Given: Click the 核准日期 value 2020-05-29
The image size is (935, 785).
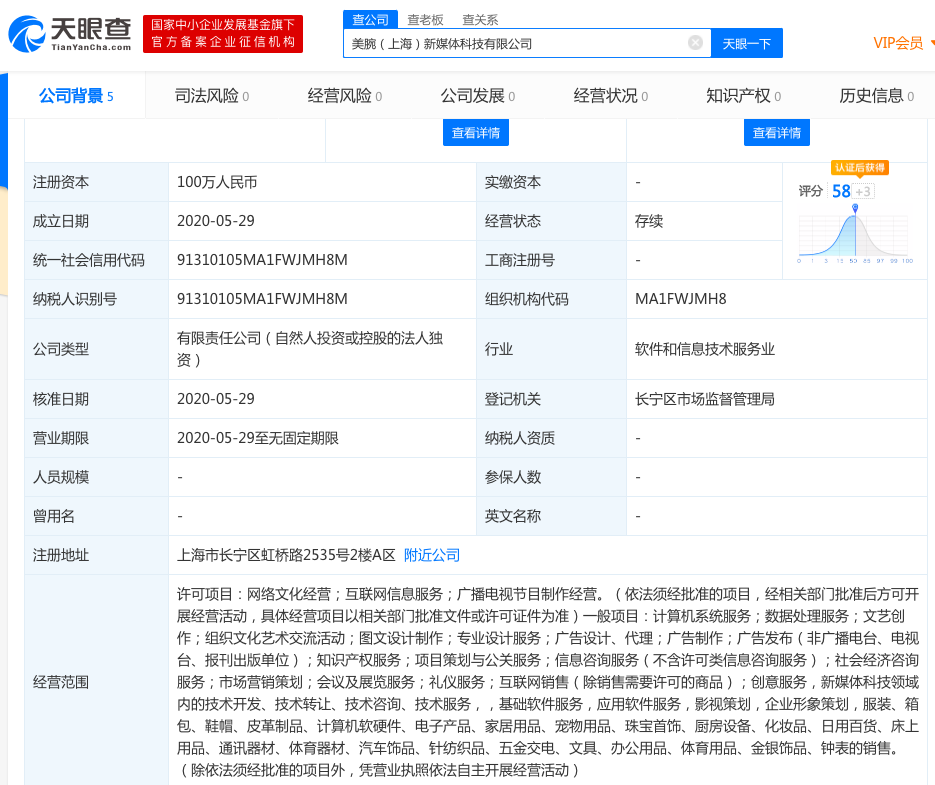Looking at the screenshot, I should point(216,398).
